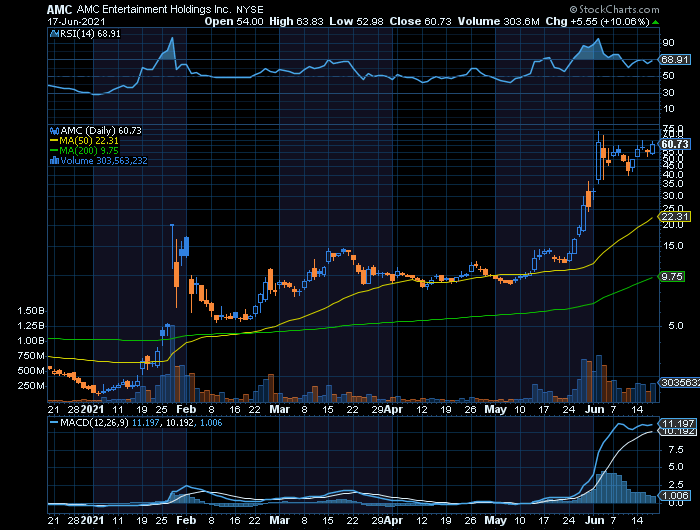
Task: Click Feb on the price panel date axis
Action: point(186,409)
